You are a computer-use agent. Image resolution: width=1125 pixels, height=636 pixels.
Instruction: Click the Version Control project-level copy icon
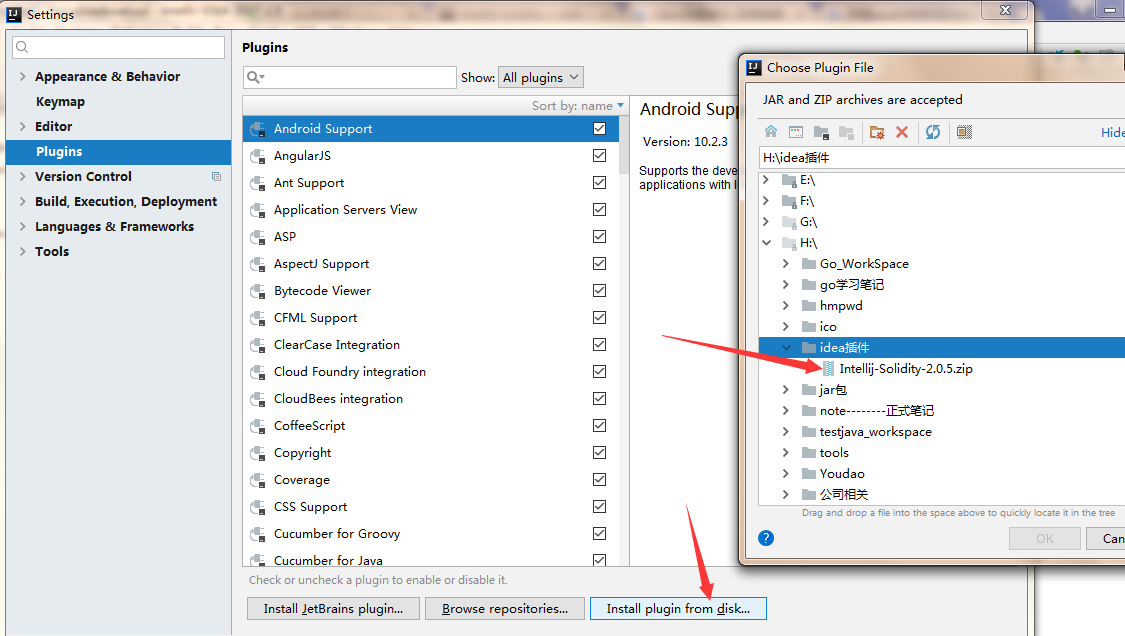coord(217,177)
